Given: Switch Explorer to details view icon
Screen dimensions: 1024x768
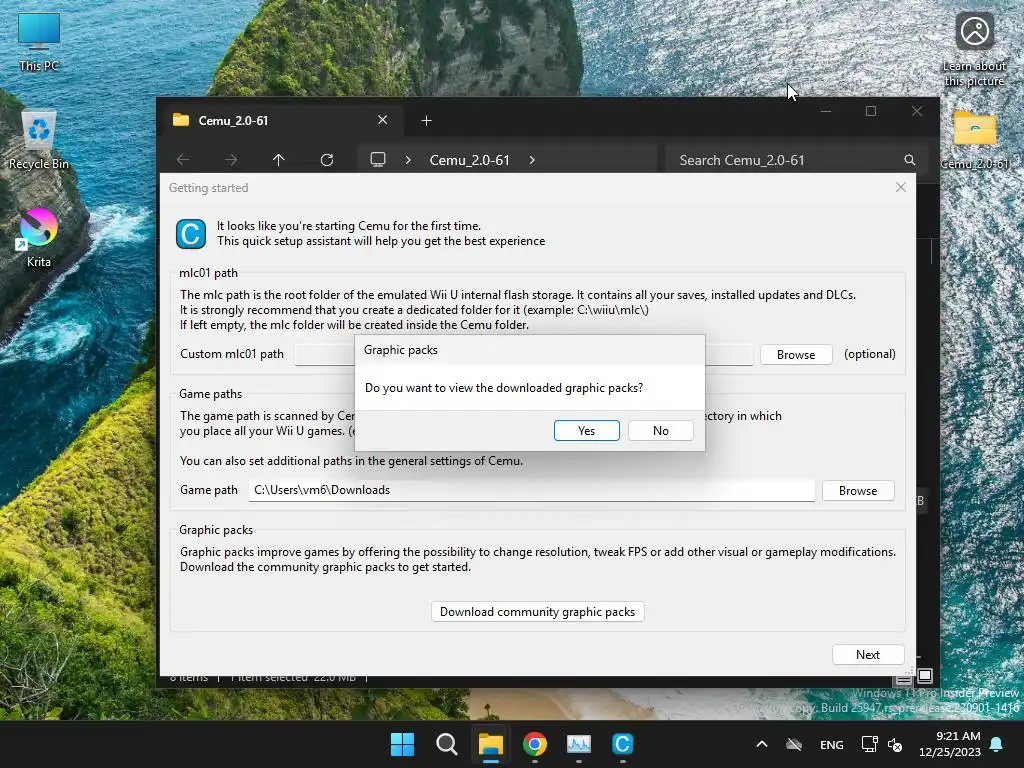Looking at the screenshot, I should click(903, 679).
